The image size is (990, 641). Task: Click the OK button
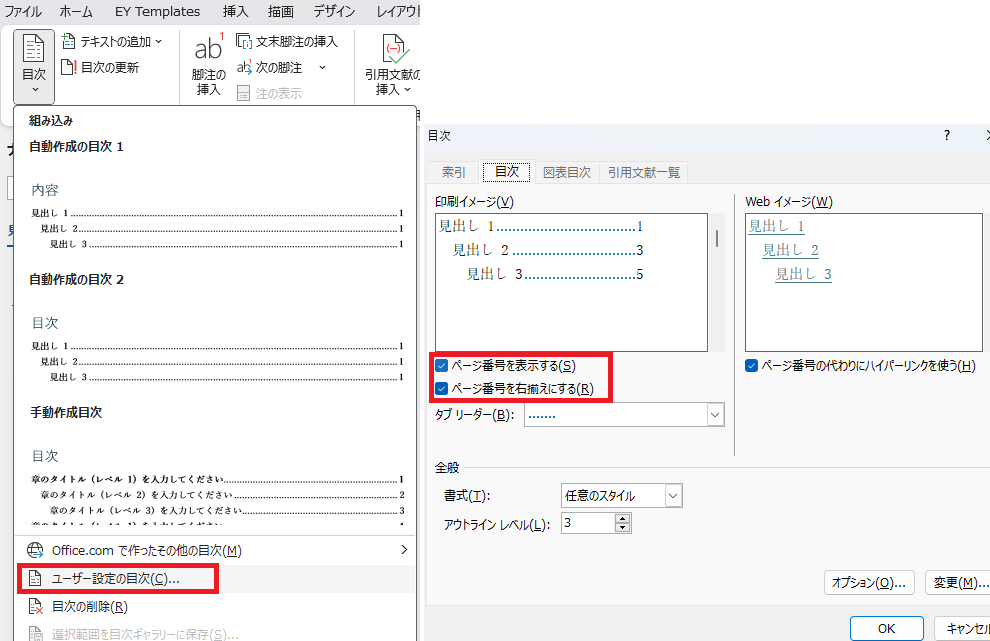point(886,628)
